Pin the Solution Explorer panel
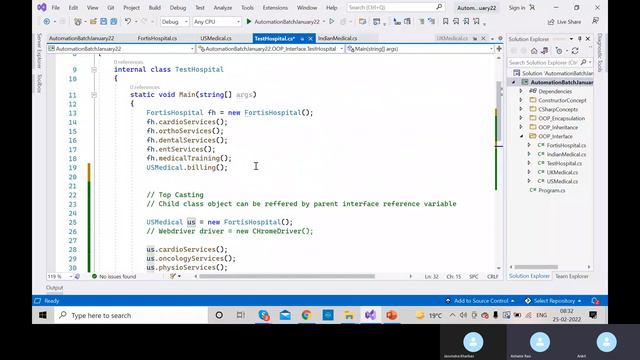 pyautogui.click(x=580, y=39)
